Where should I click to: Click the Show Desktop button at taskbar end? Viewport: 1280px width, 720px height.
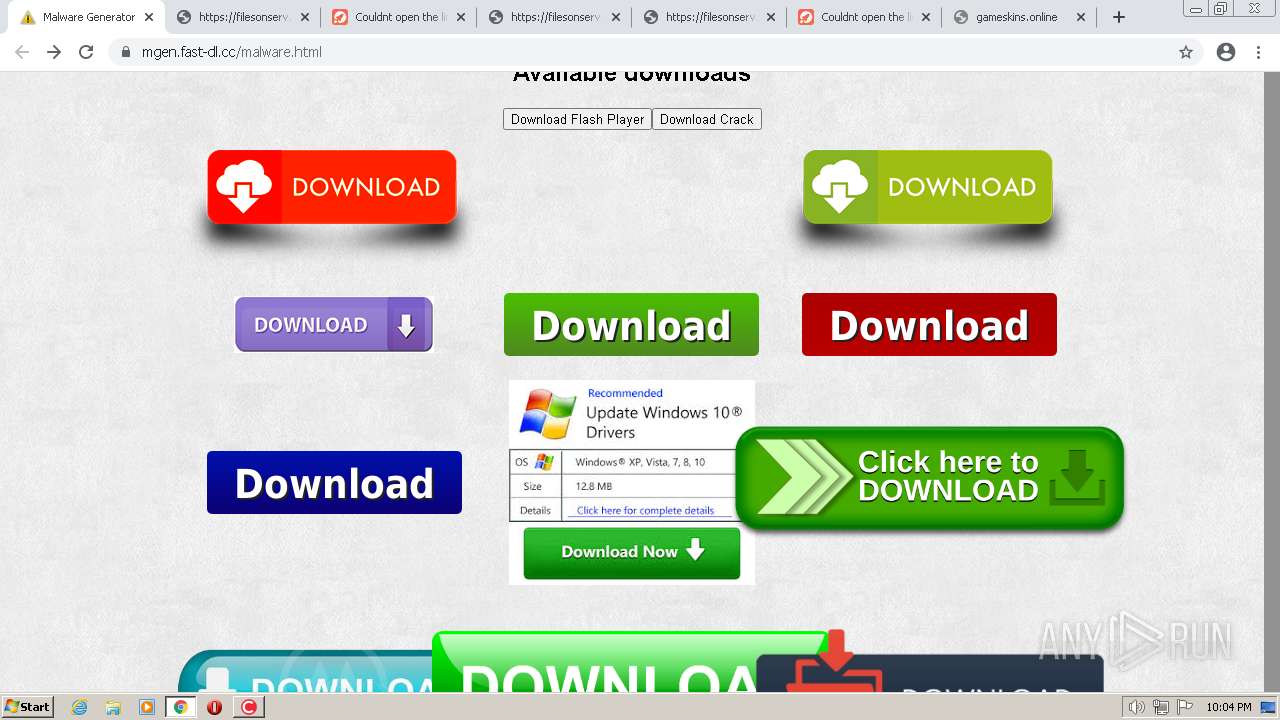[1269, 707]
